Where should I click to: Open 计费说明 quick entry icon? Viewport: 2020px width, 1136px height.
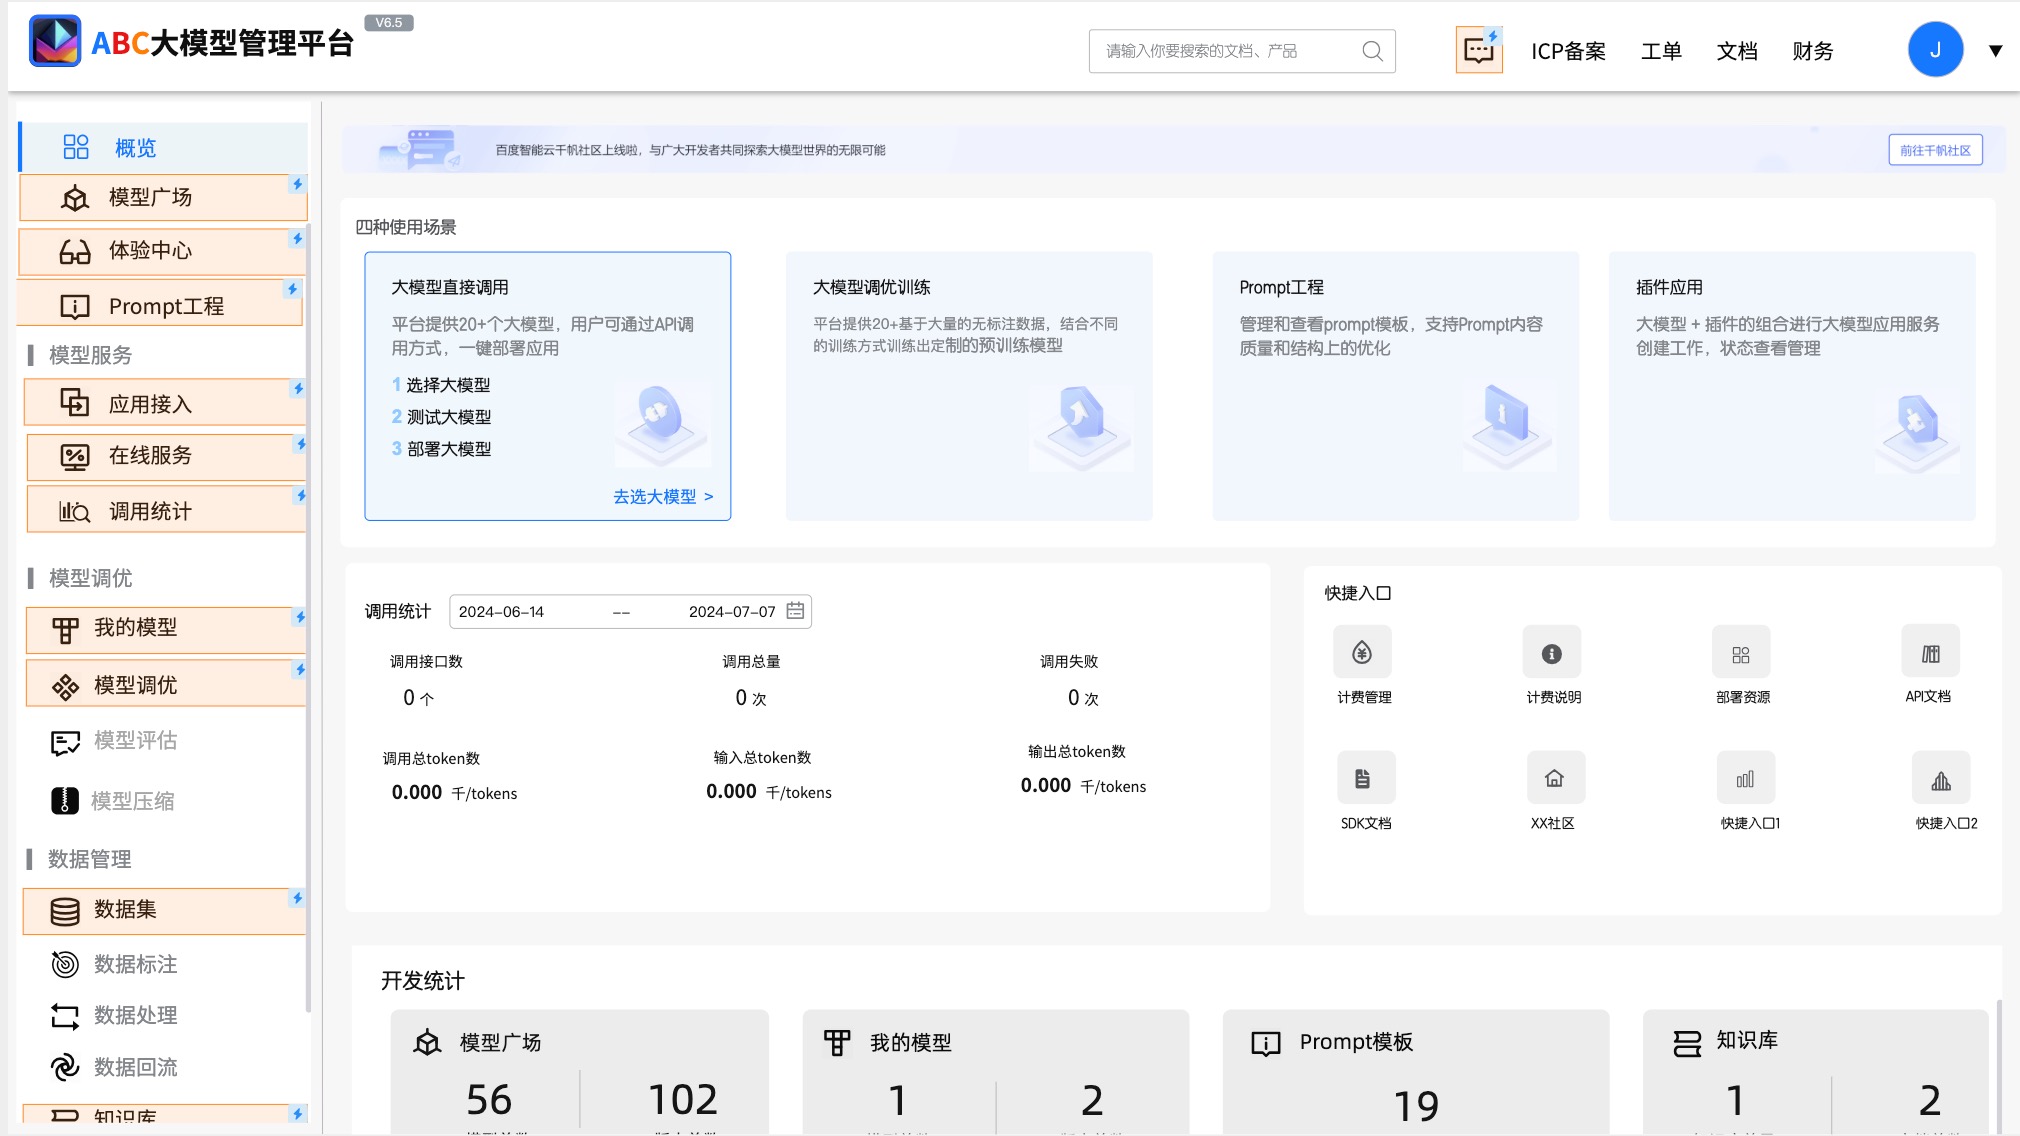tap(1552, 653)
